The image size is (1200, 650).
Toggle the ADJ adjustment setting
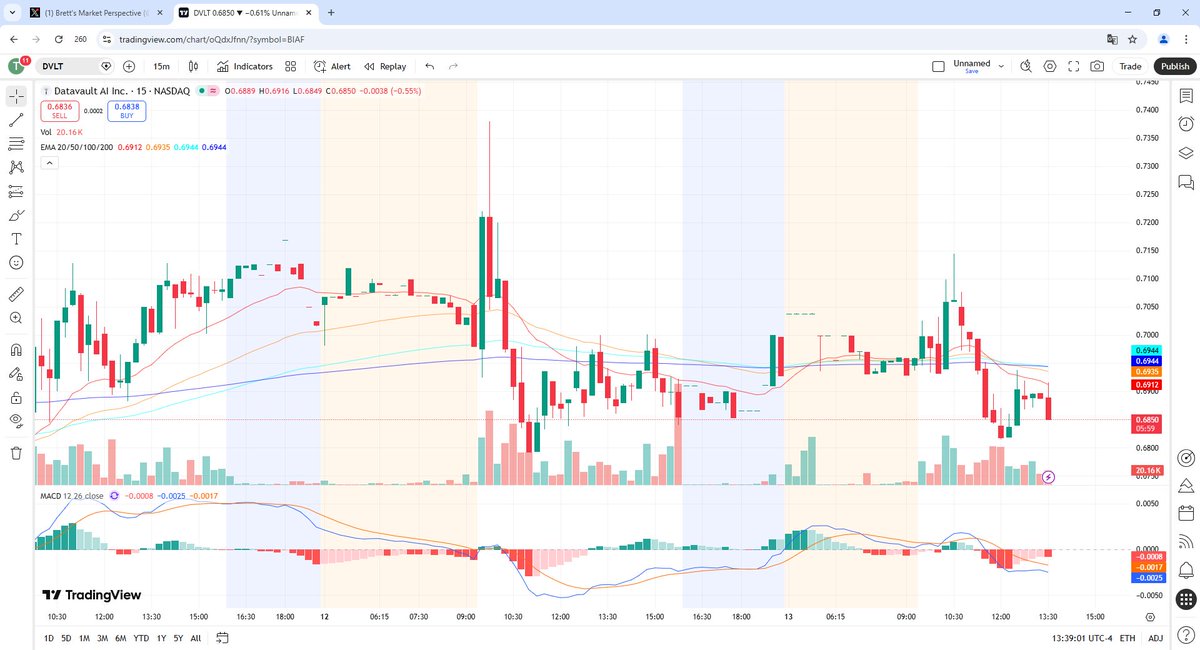click(1155, 638)
